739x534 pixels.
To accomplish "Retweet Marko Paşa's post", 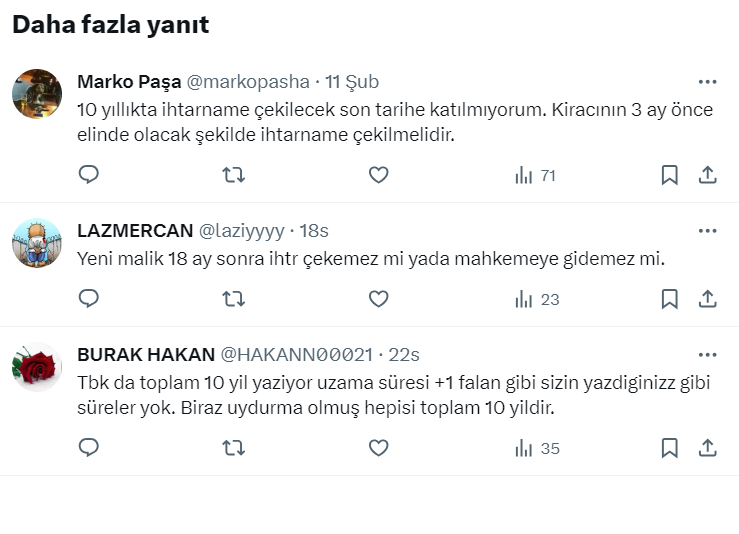I will pos(233,175).
